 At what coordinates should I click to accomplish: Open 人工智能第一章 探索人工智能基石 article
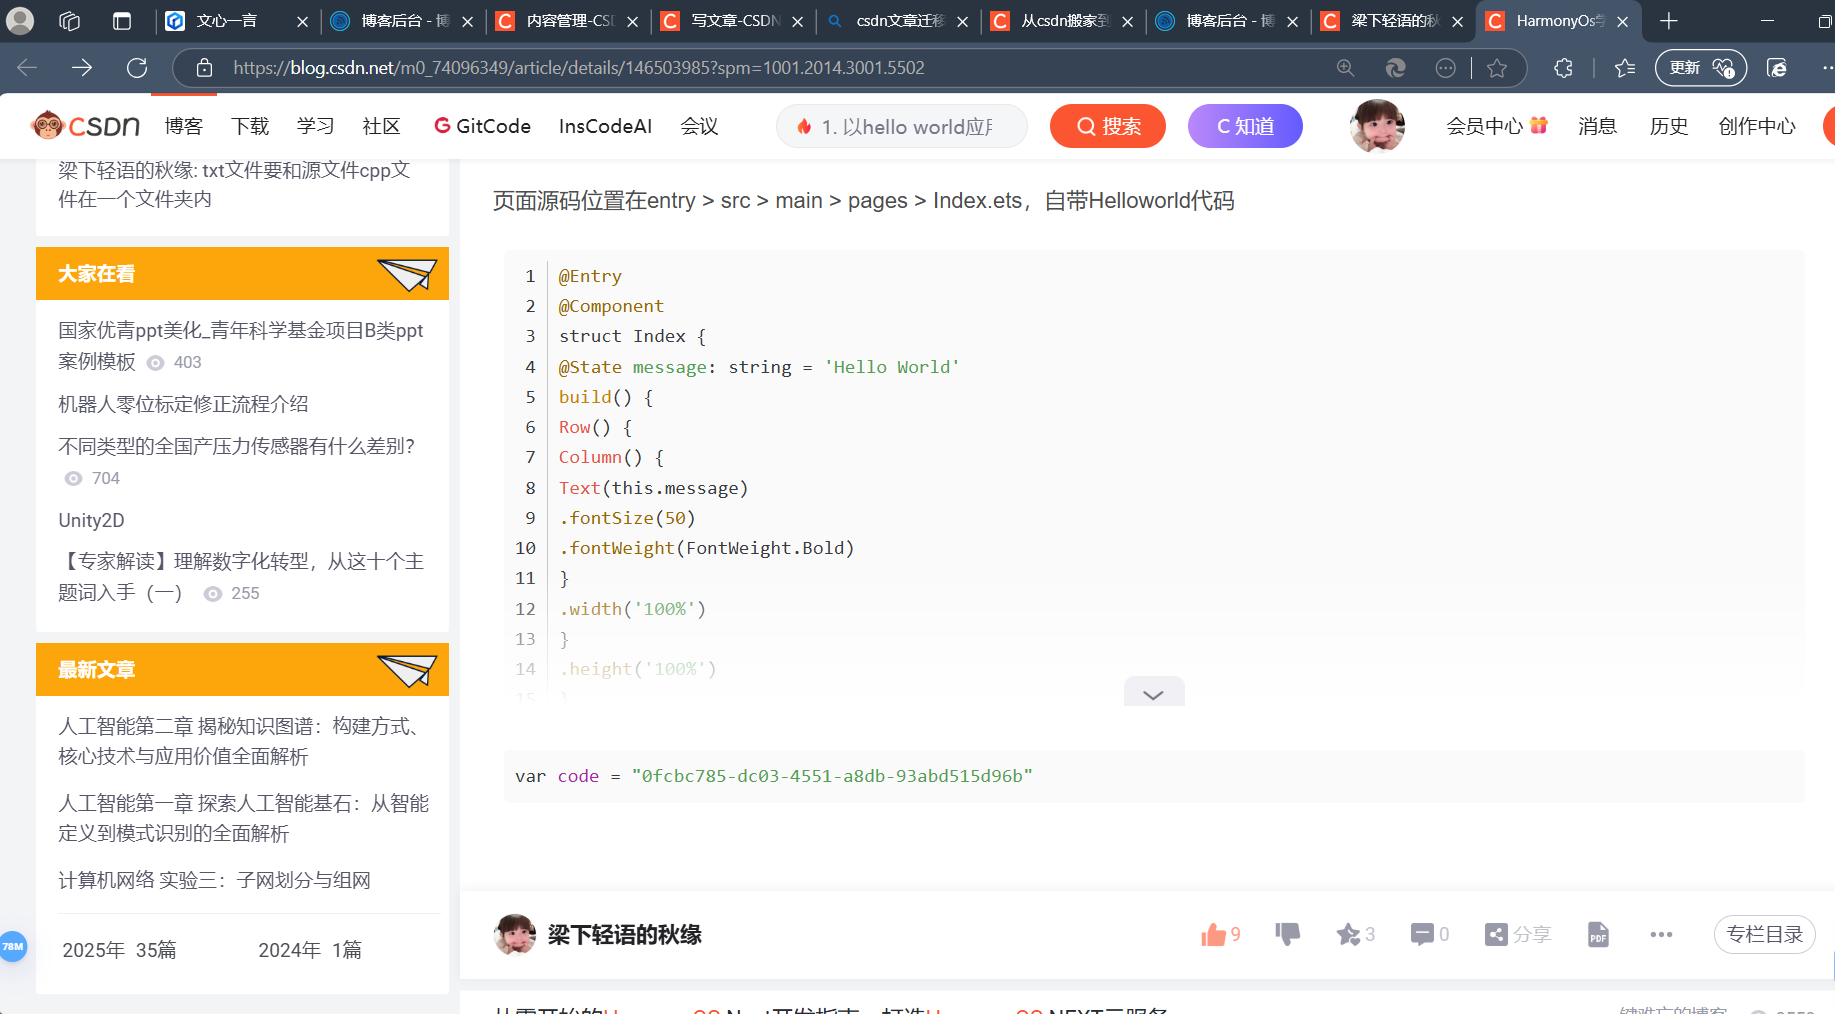coord(243,818)
